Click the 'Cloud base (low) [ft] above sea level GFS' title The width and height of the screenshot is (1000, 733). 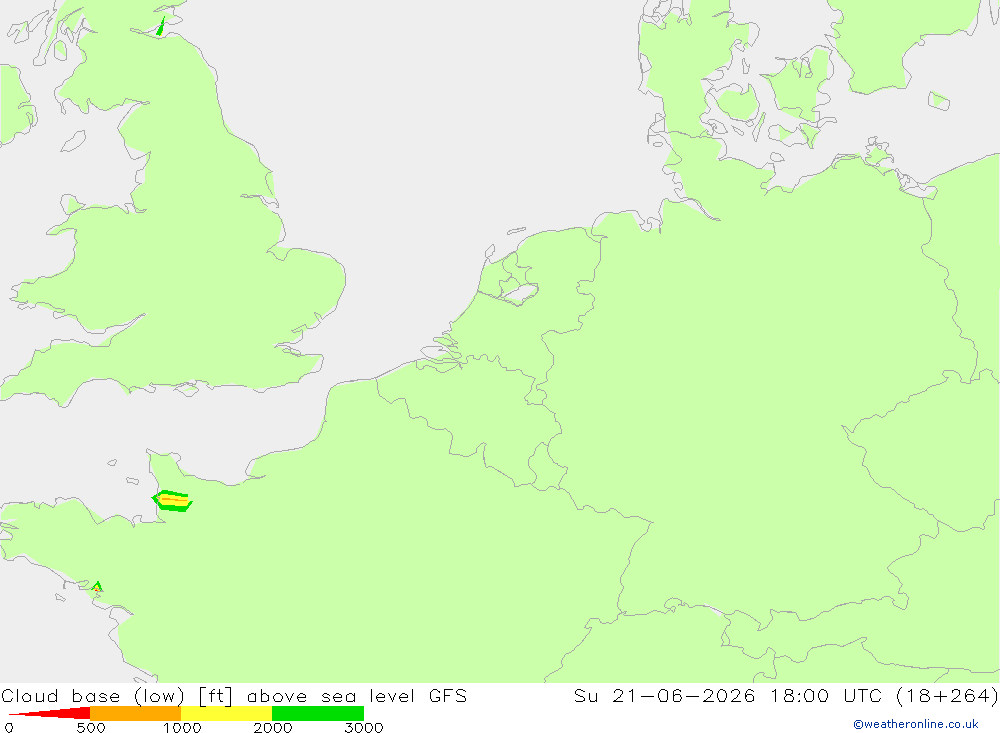tap(234, 696)
